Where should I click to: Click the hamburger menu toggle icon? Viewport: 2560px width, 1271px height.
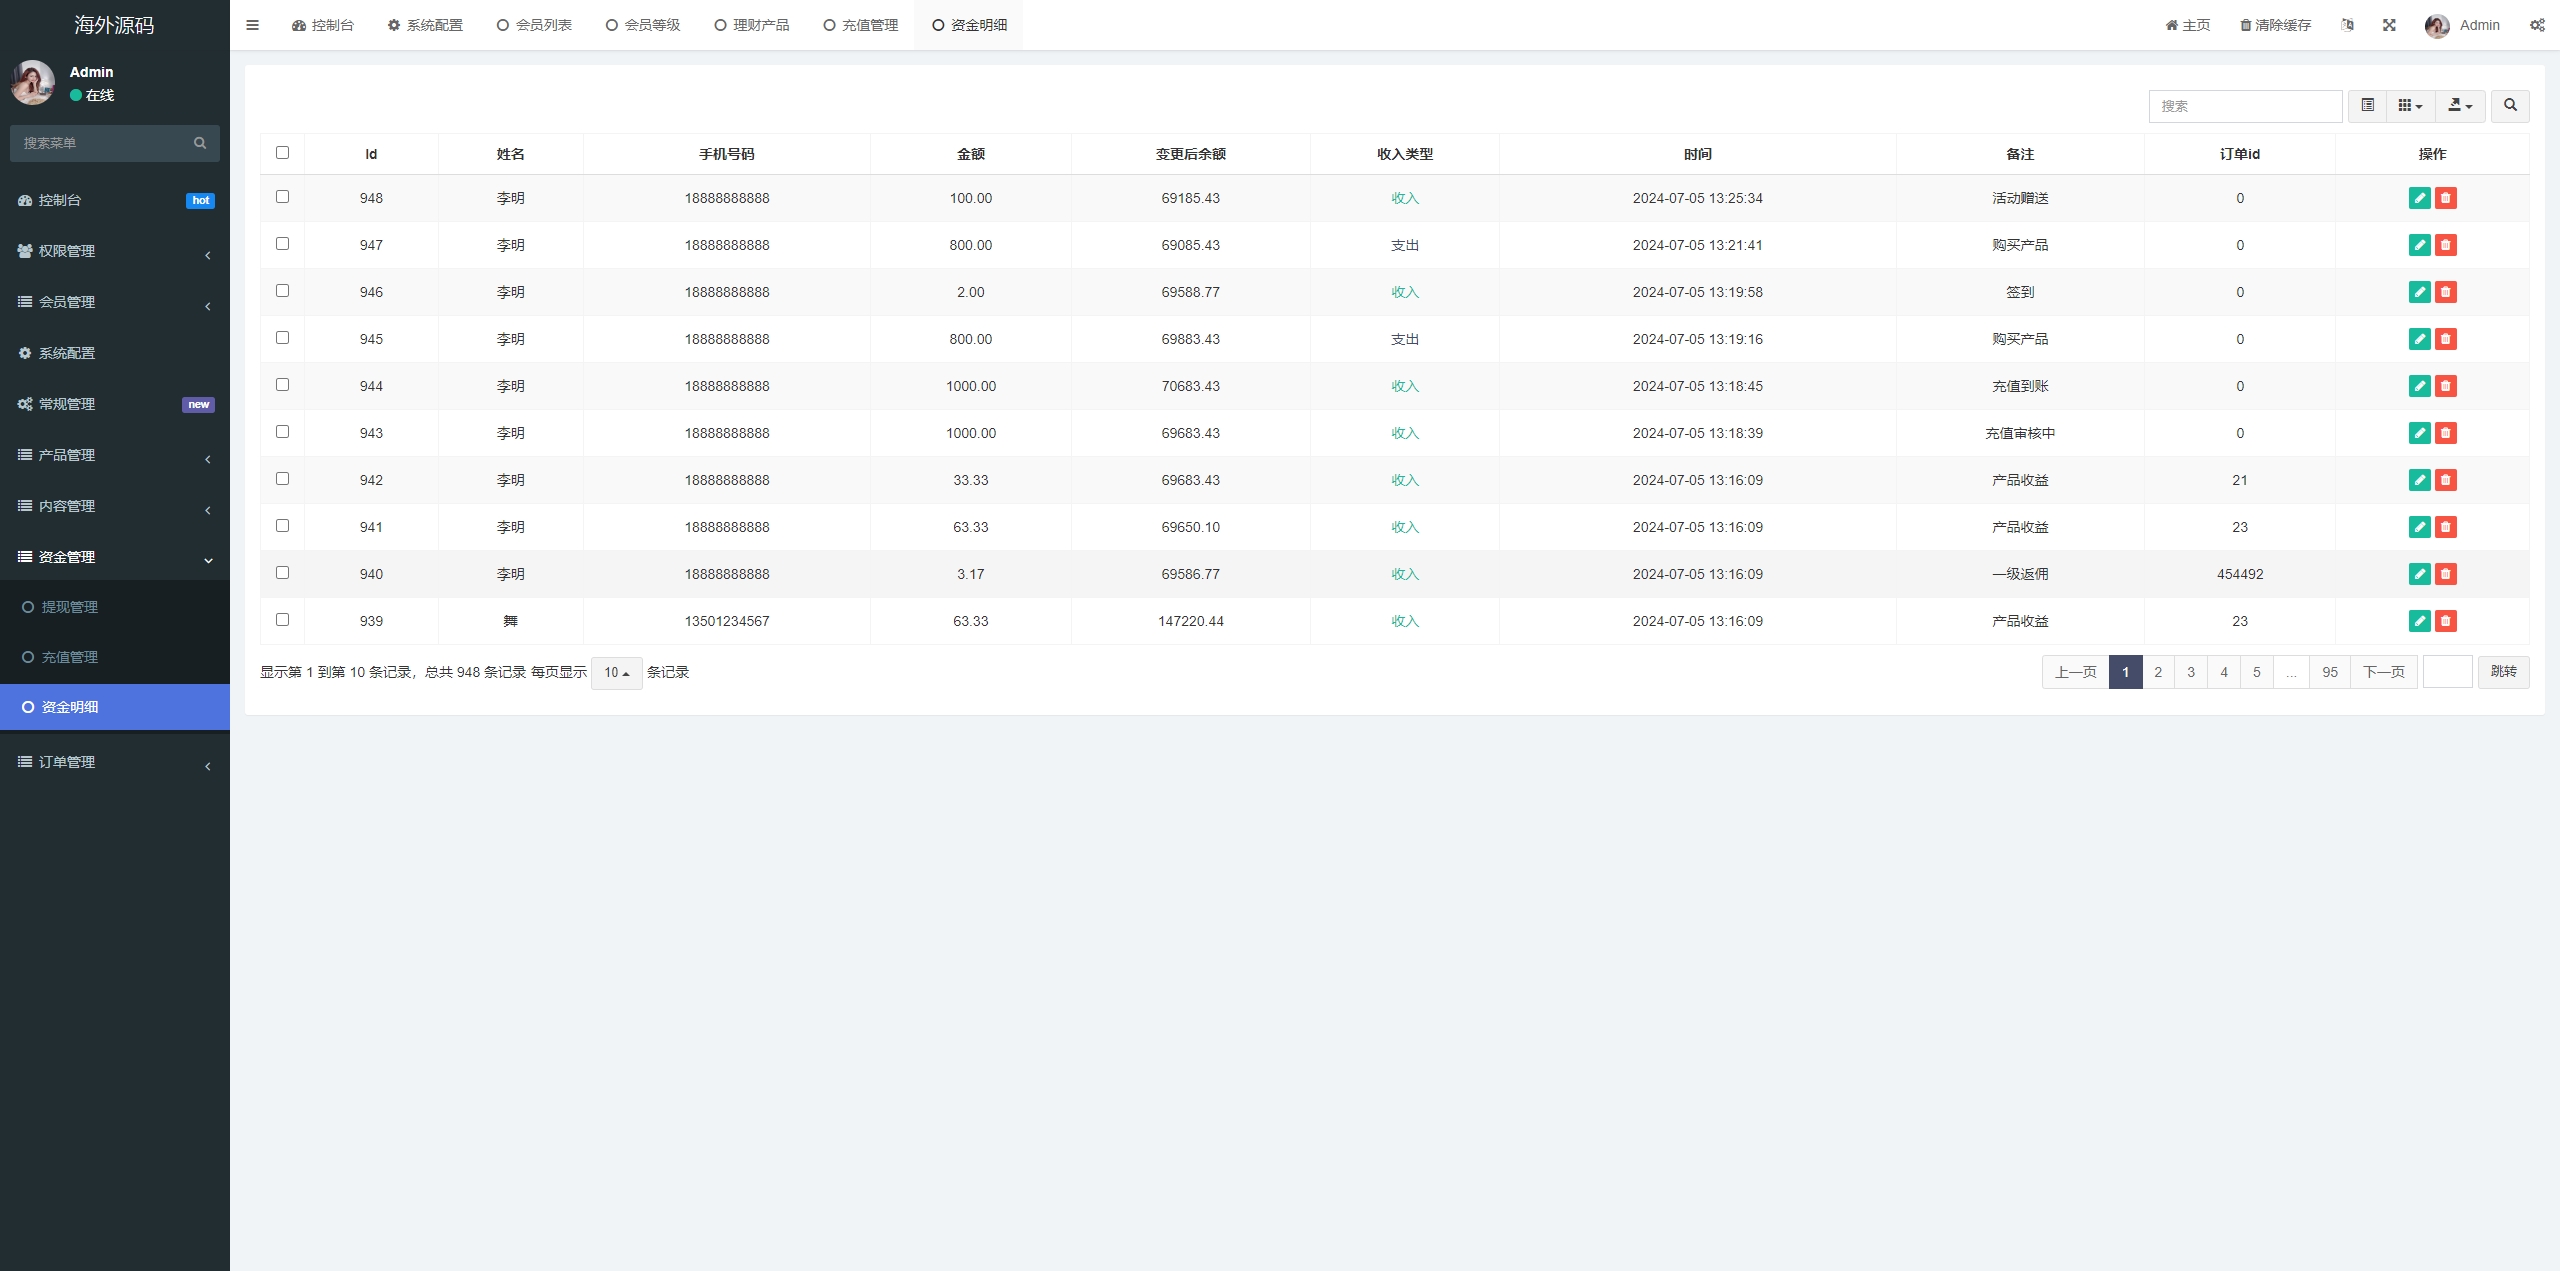pos(251,25)
